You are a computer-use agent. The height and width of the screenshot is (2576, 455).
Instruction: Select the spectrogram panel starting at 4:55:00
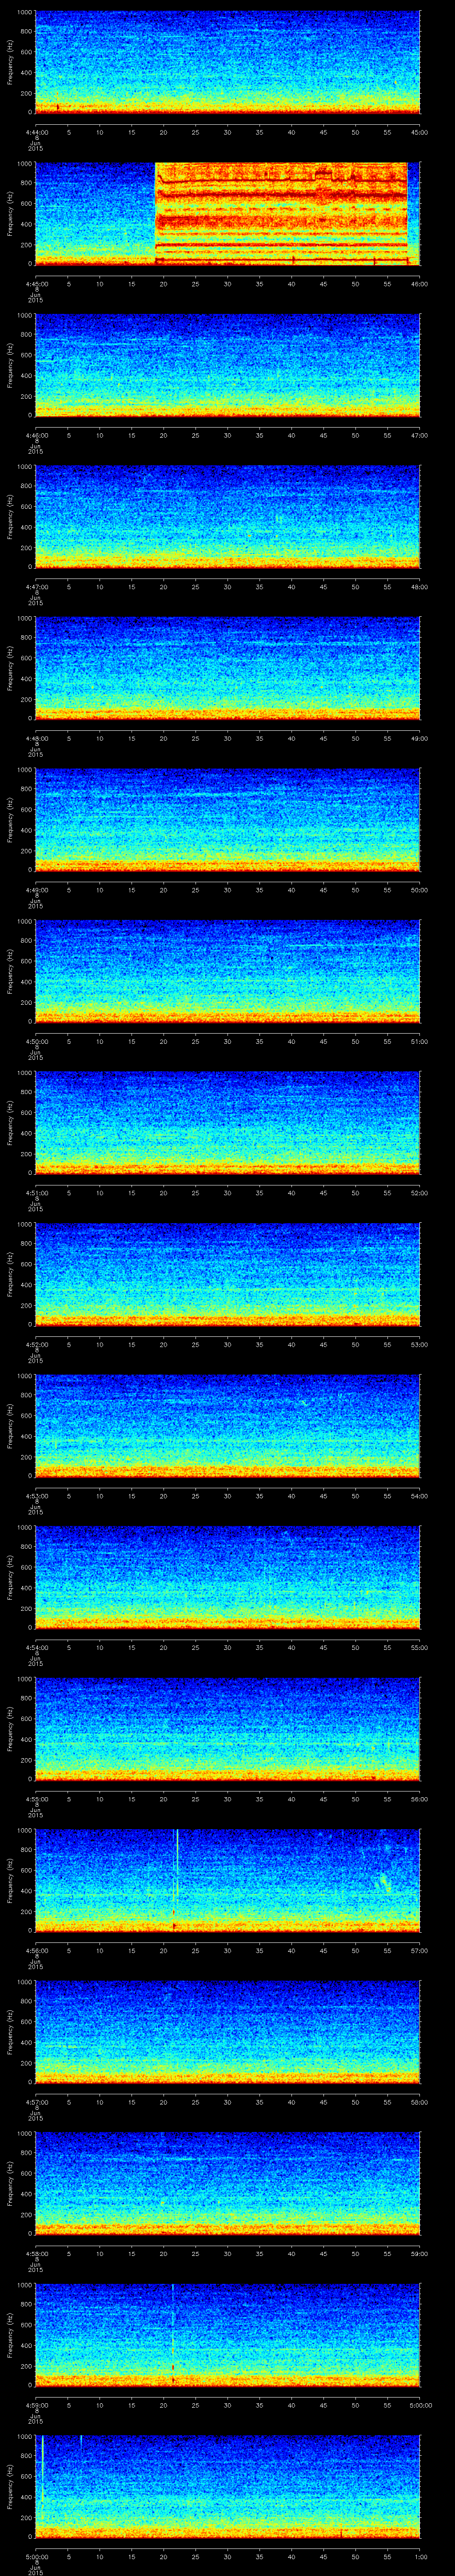pos(227,1728)
